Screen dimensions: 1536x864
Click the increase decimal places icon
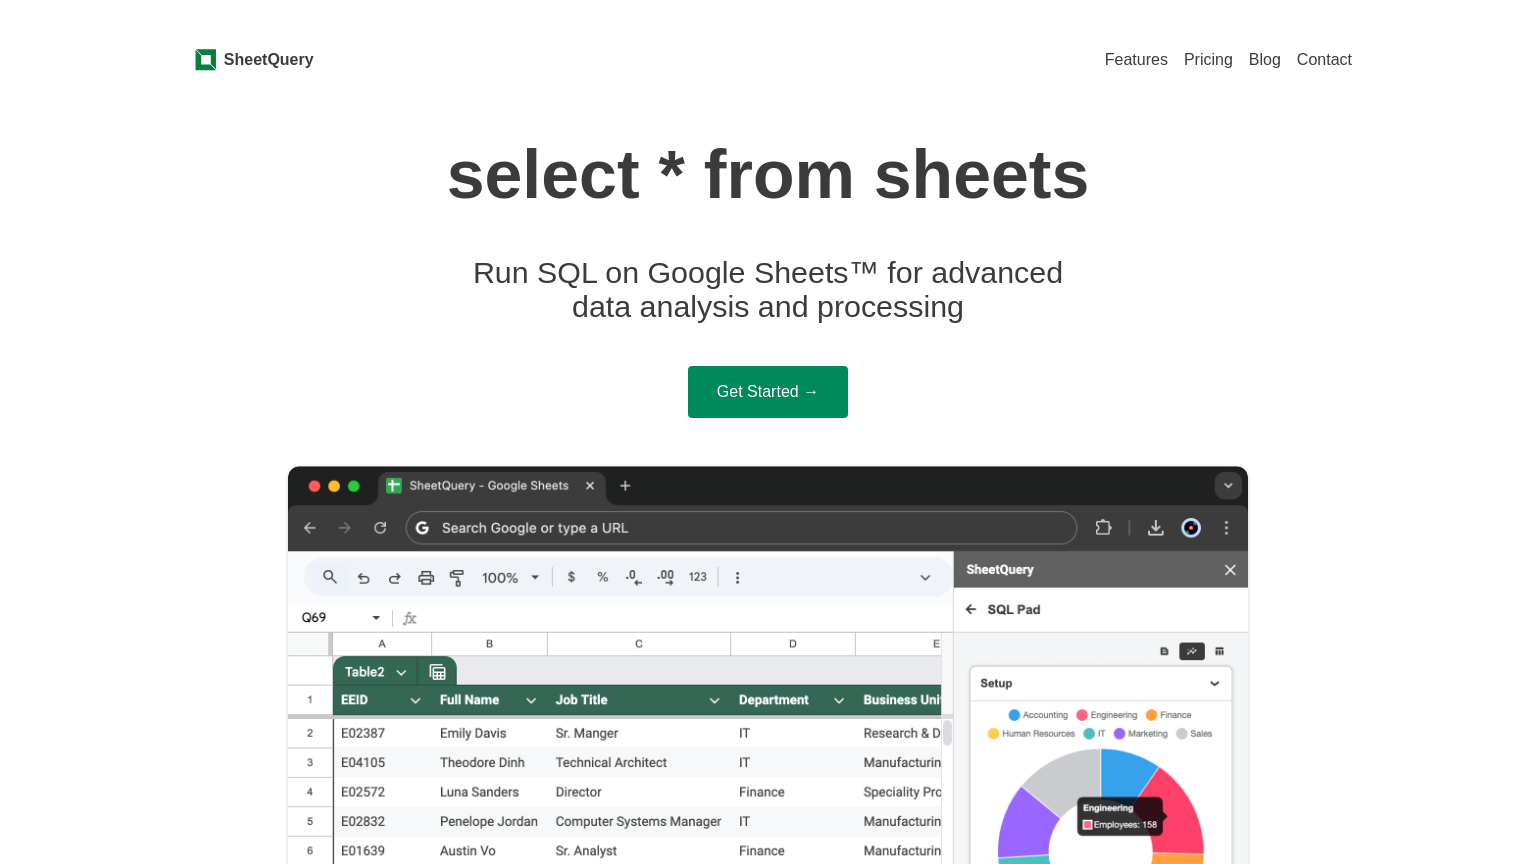pos(666,578)
